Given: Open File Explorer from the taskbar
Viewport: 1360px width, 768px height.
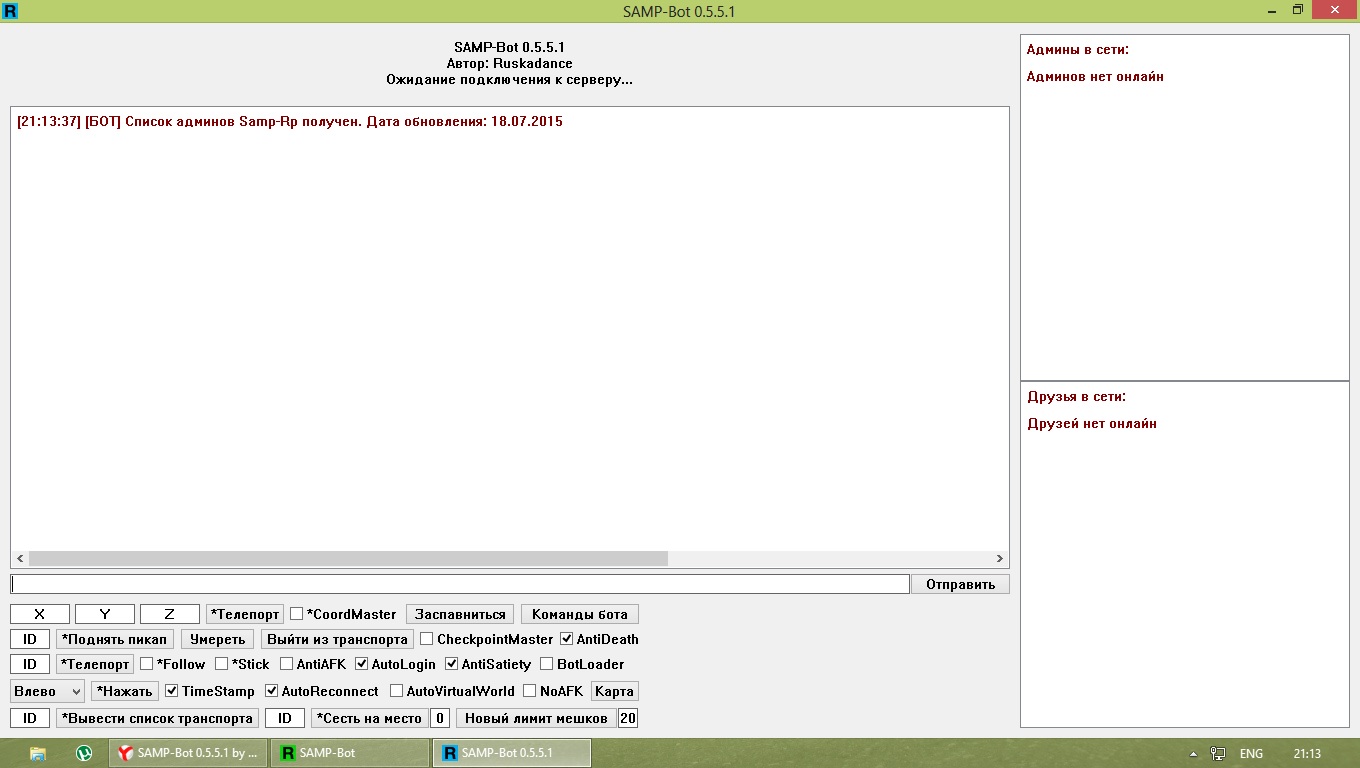Looking at the screenshot, I should click(38, 753).
